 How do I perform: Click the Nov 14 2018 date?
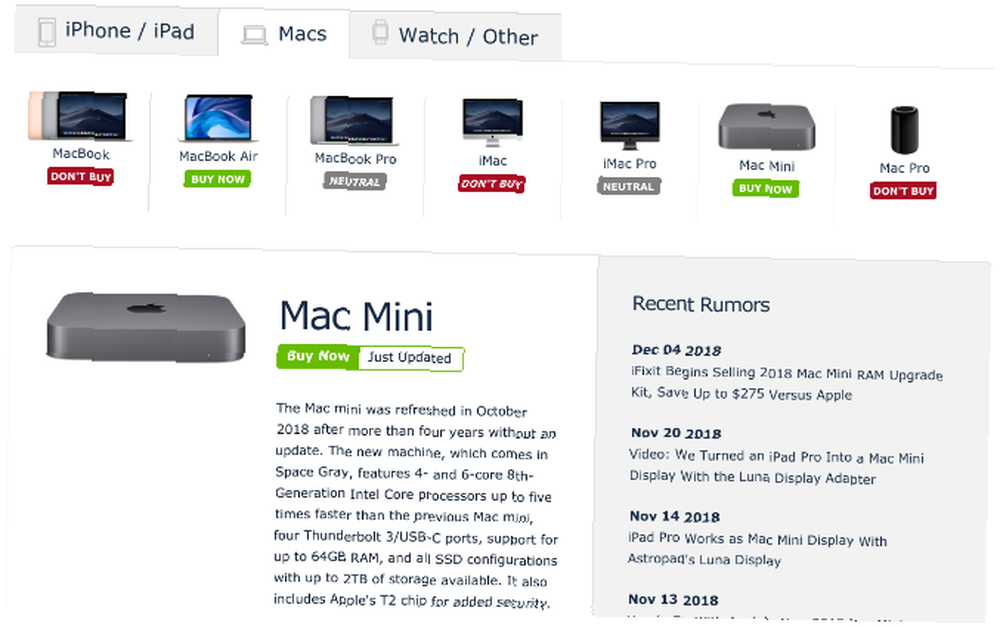pyautogui.click(x=675, y=517)
